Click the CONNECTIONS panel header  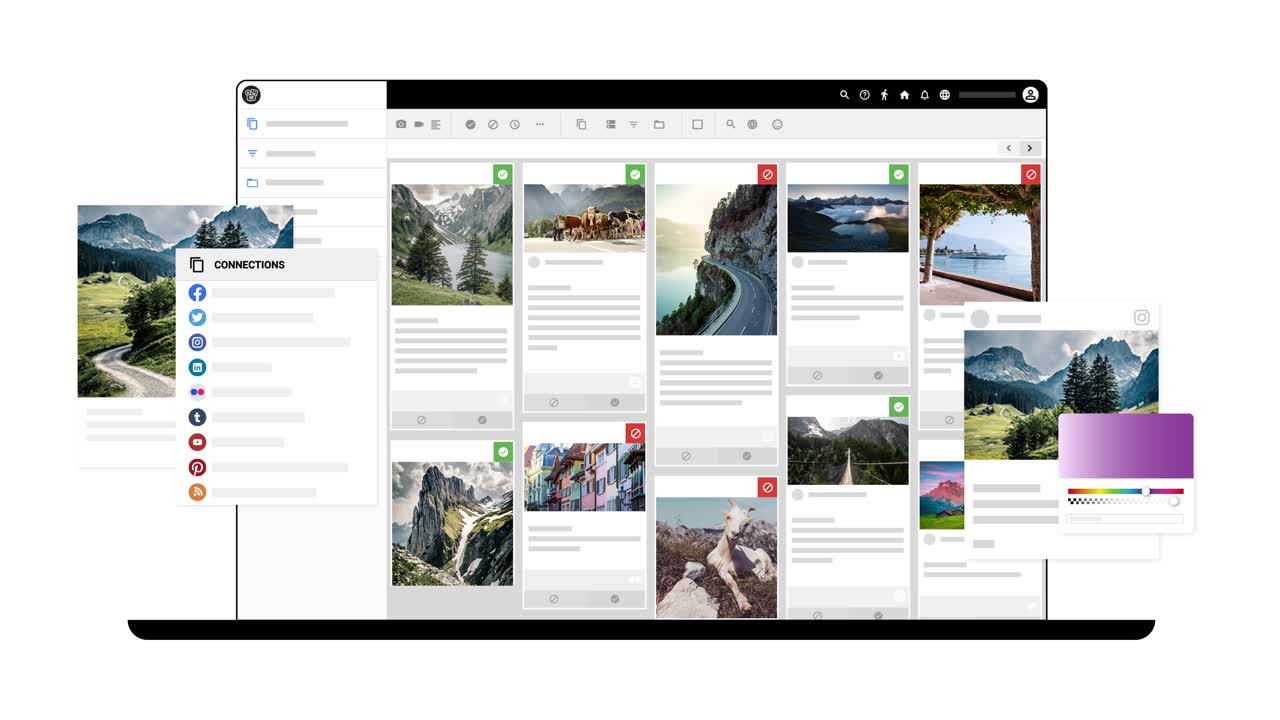point(249,265)
